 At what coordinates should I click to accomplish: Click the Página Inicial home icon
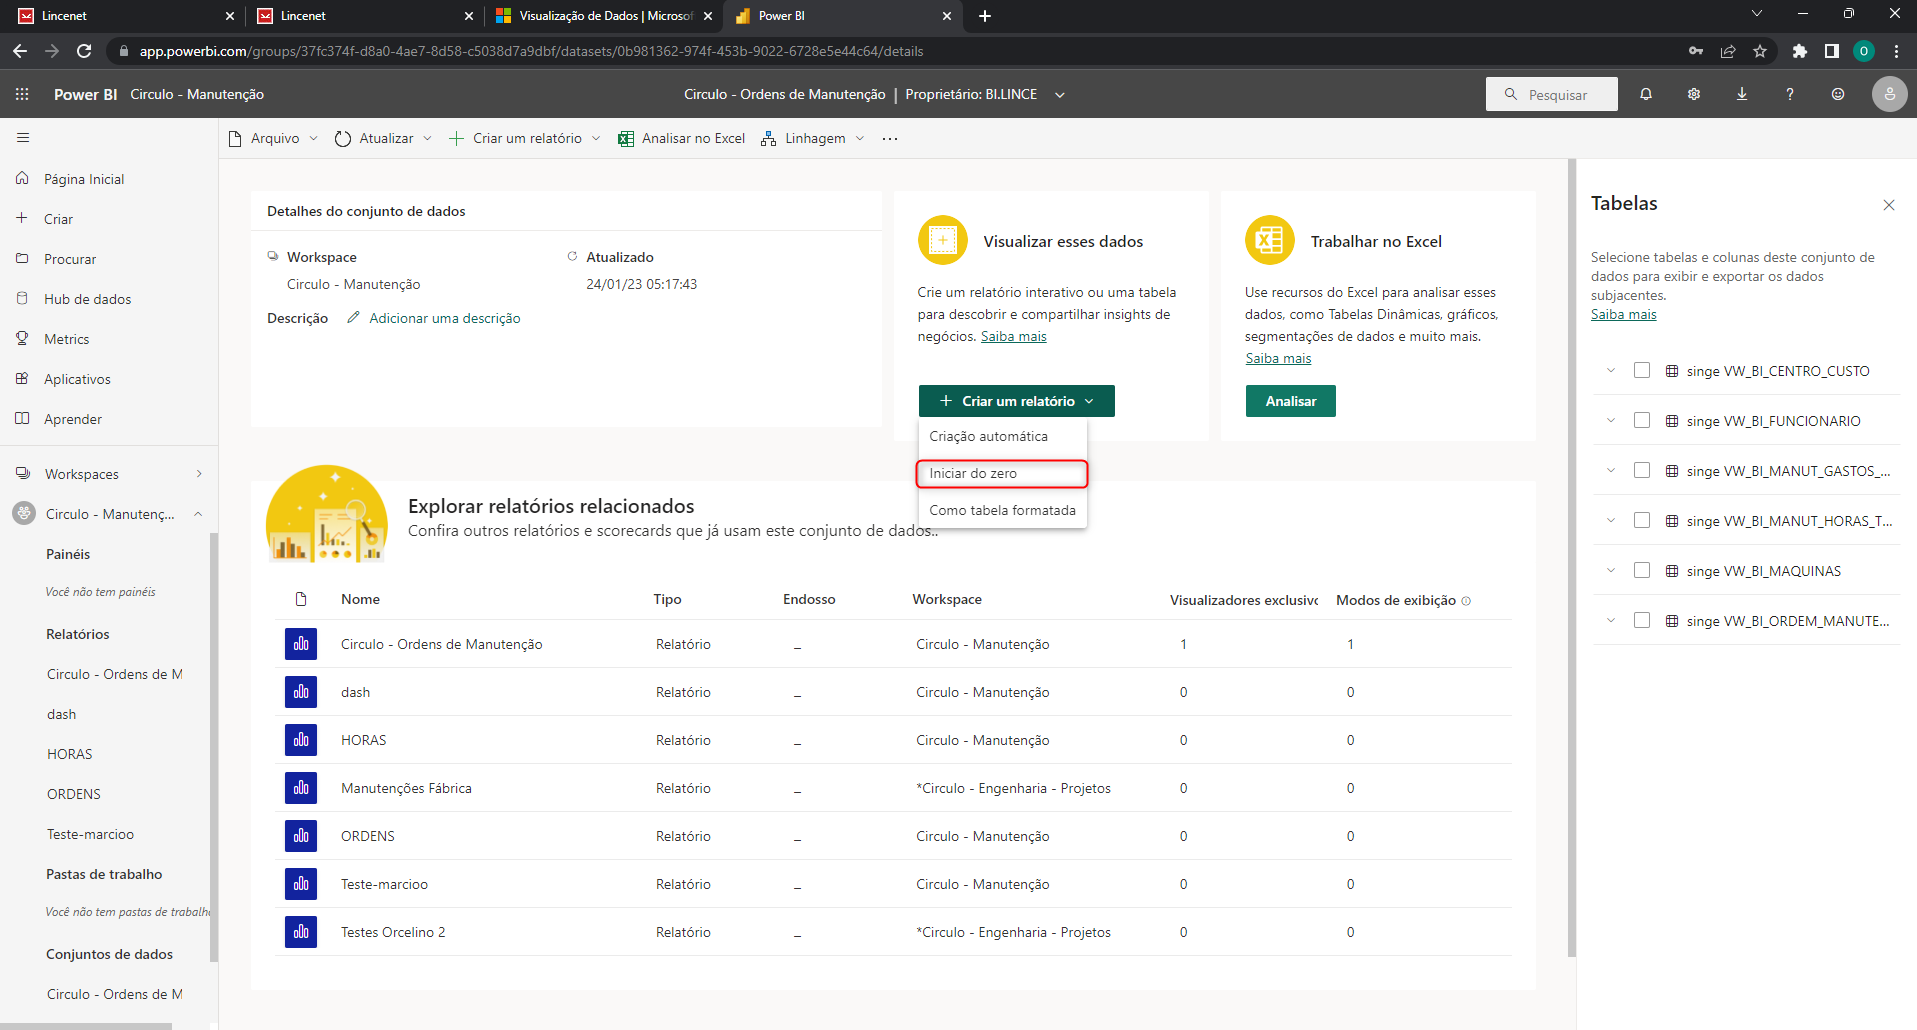coord(22,178)
